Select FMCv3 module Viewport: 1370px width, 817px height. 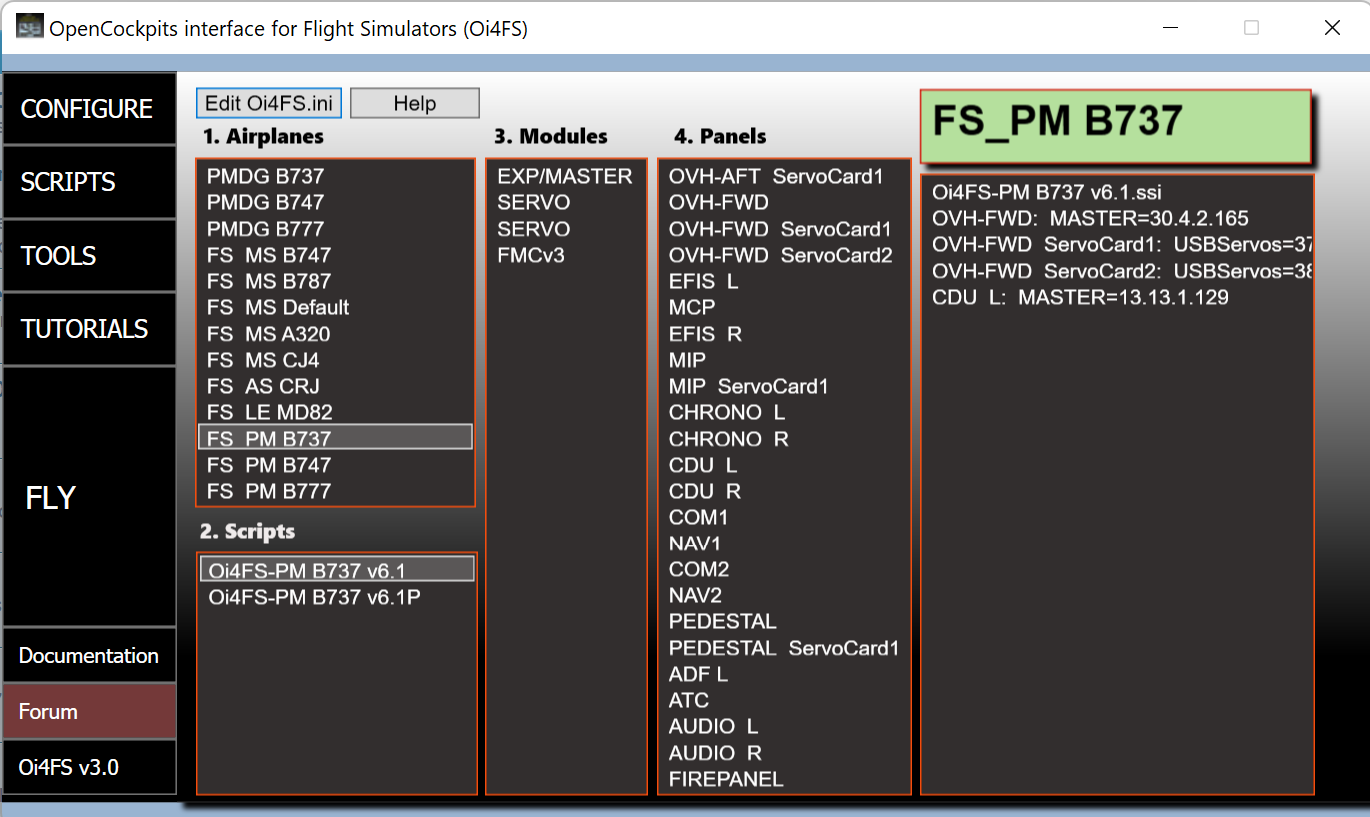[x=531, y=255]
